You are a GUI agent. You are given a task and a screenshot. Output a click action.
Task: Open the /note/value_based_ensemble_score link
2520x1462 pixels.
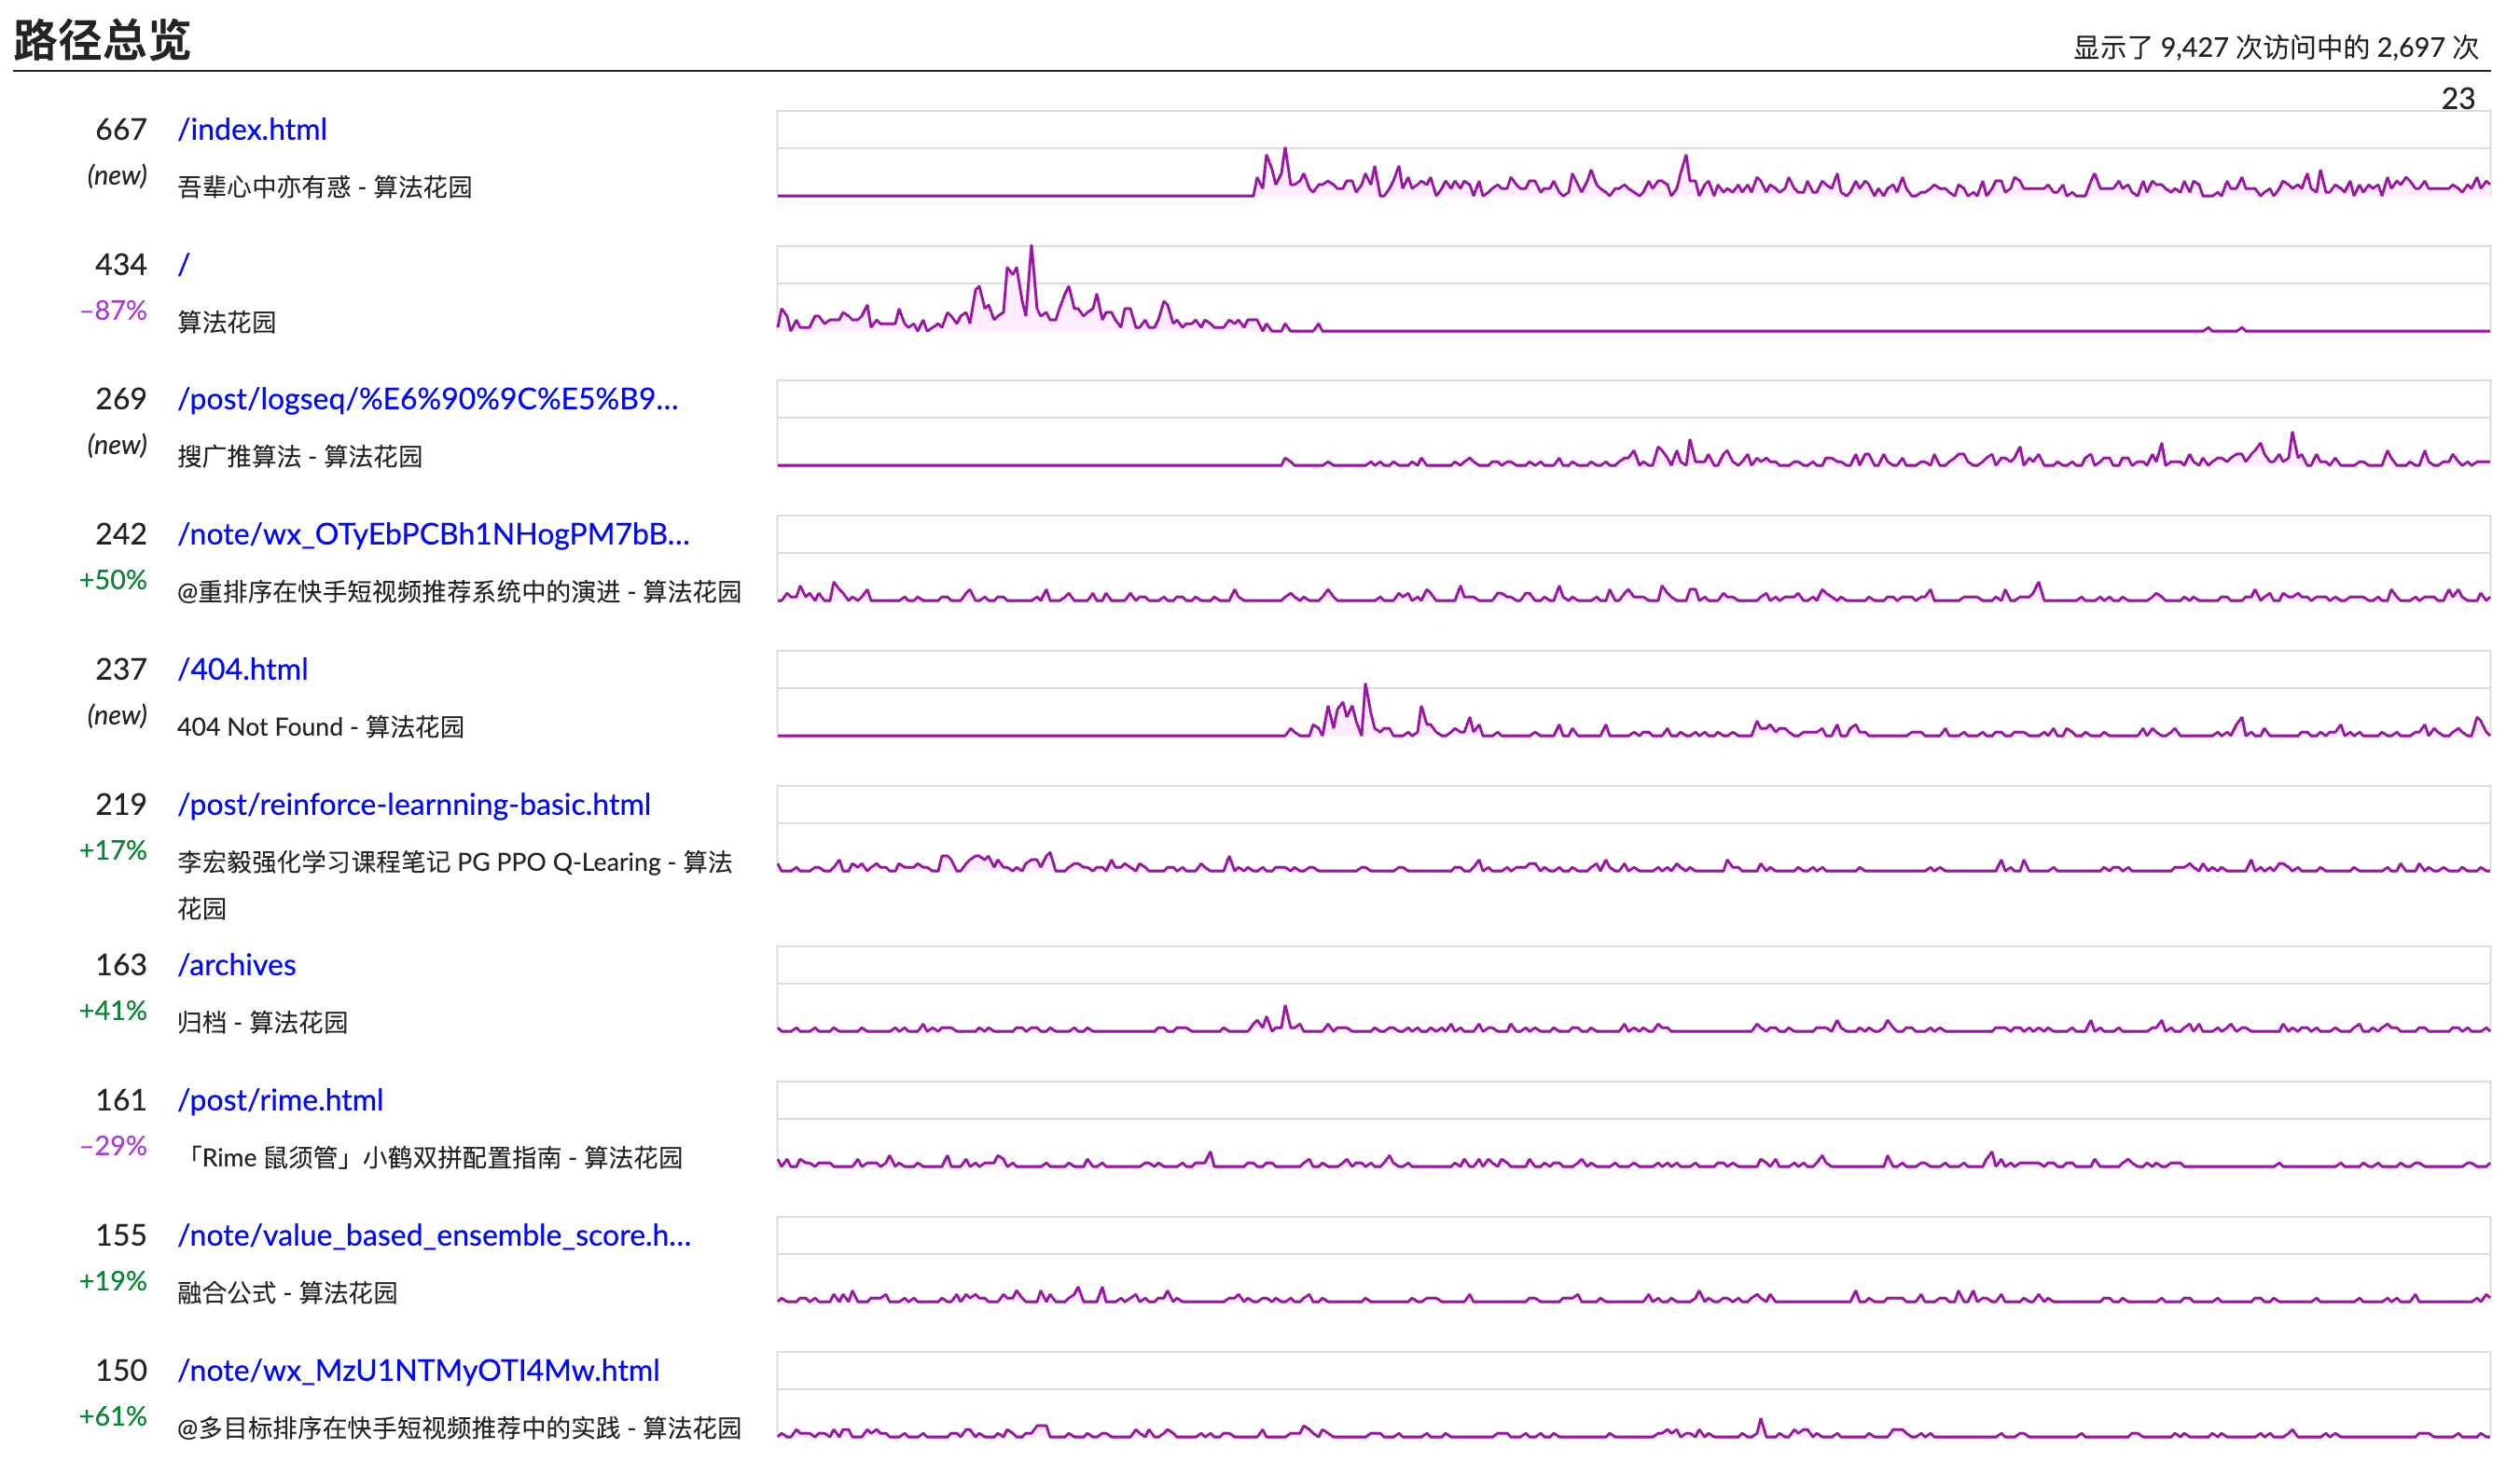pos(434,1237)
